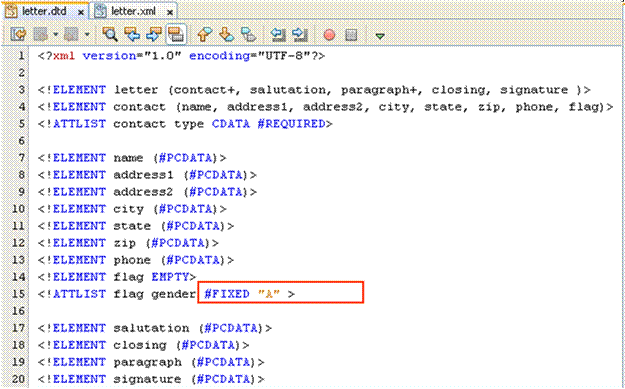Screen dimensions: 625x389
Task: Click line number 1 in gutter
Action: [x=21, y=55]
